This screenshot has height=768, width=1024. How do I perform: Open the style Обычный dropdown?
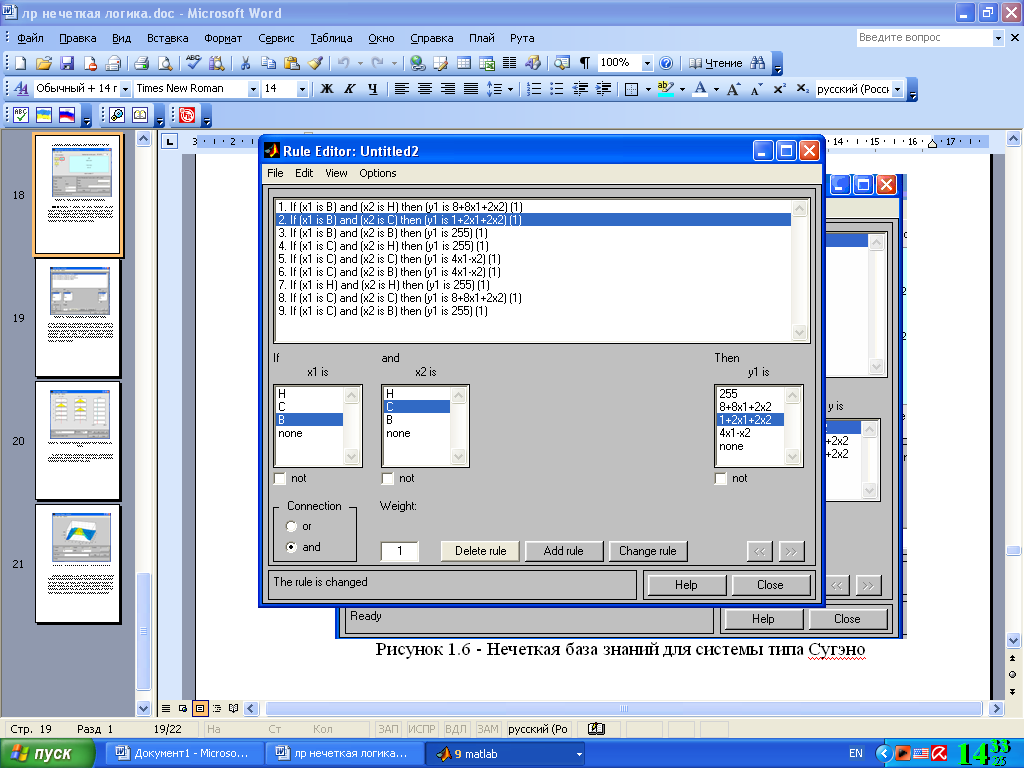pos(125,89)
